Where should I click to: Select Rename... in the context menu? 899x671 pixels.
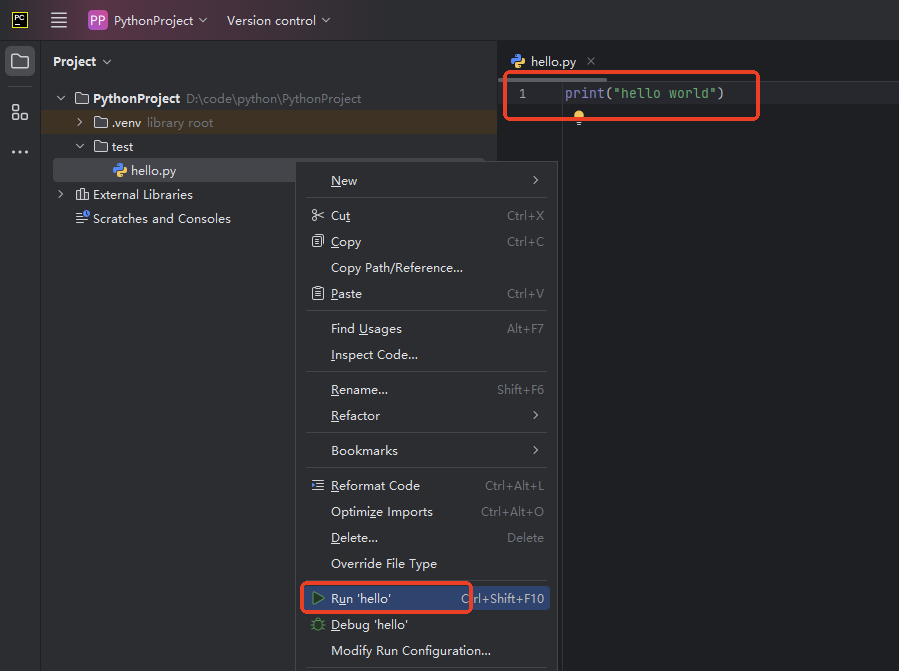pos(359,390)
